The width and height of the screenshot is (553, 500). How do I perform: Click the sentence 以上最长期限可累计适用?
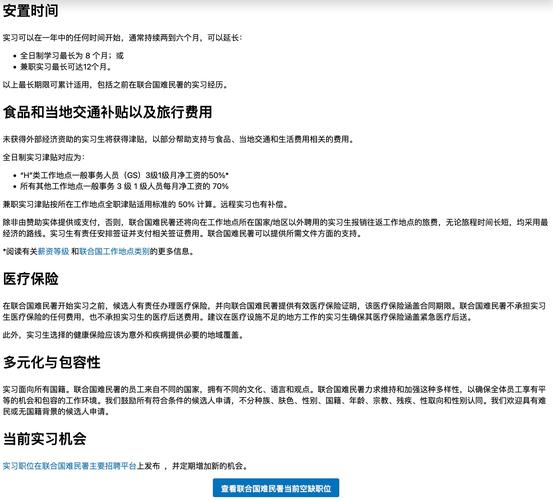click(116, 85)
